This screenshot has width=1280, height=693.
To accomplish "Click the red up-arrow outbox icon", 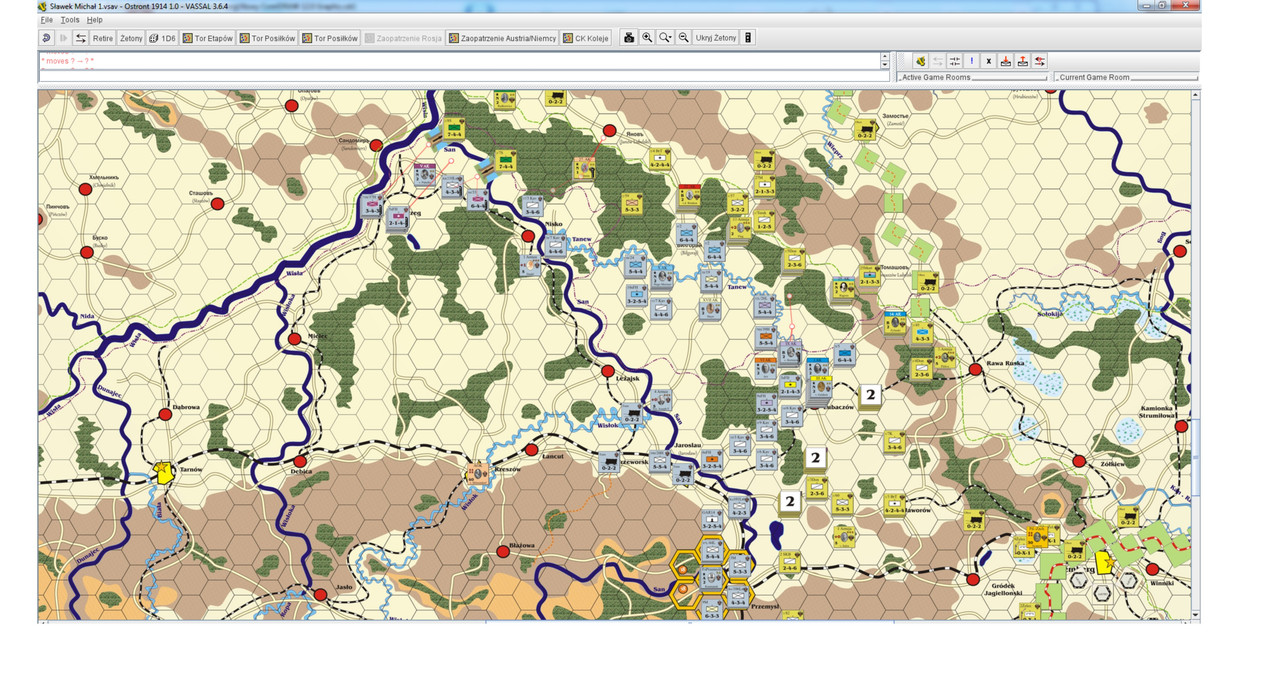I will (1023, 61).
